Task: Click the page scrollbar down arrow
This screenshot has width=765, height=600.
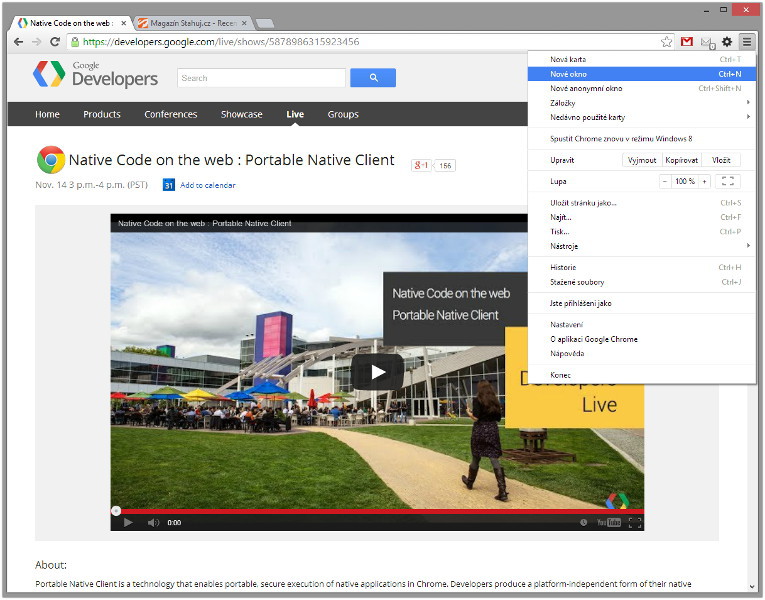Action: tap(751, 587)
